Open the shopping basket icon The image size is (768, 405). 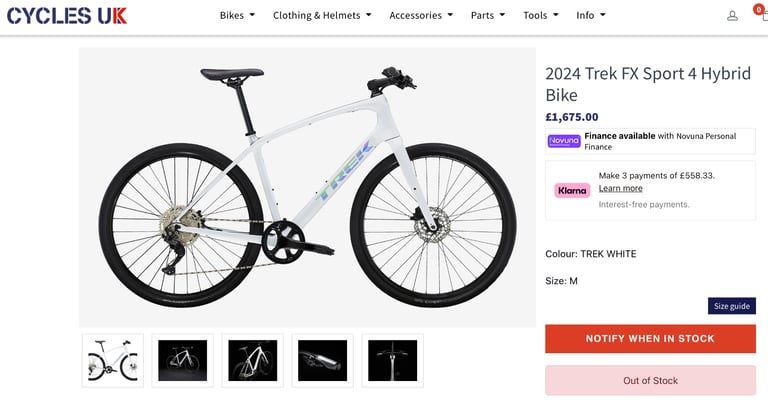pos(764,14)
